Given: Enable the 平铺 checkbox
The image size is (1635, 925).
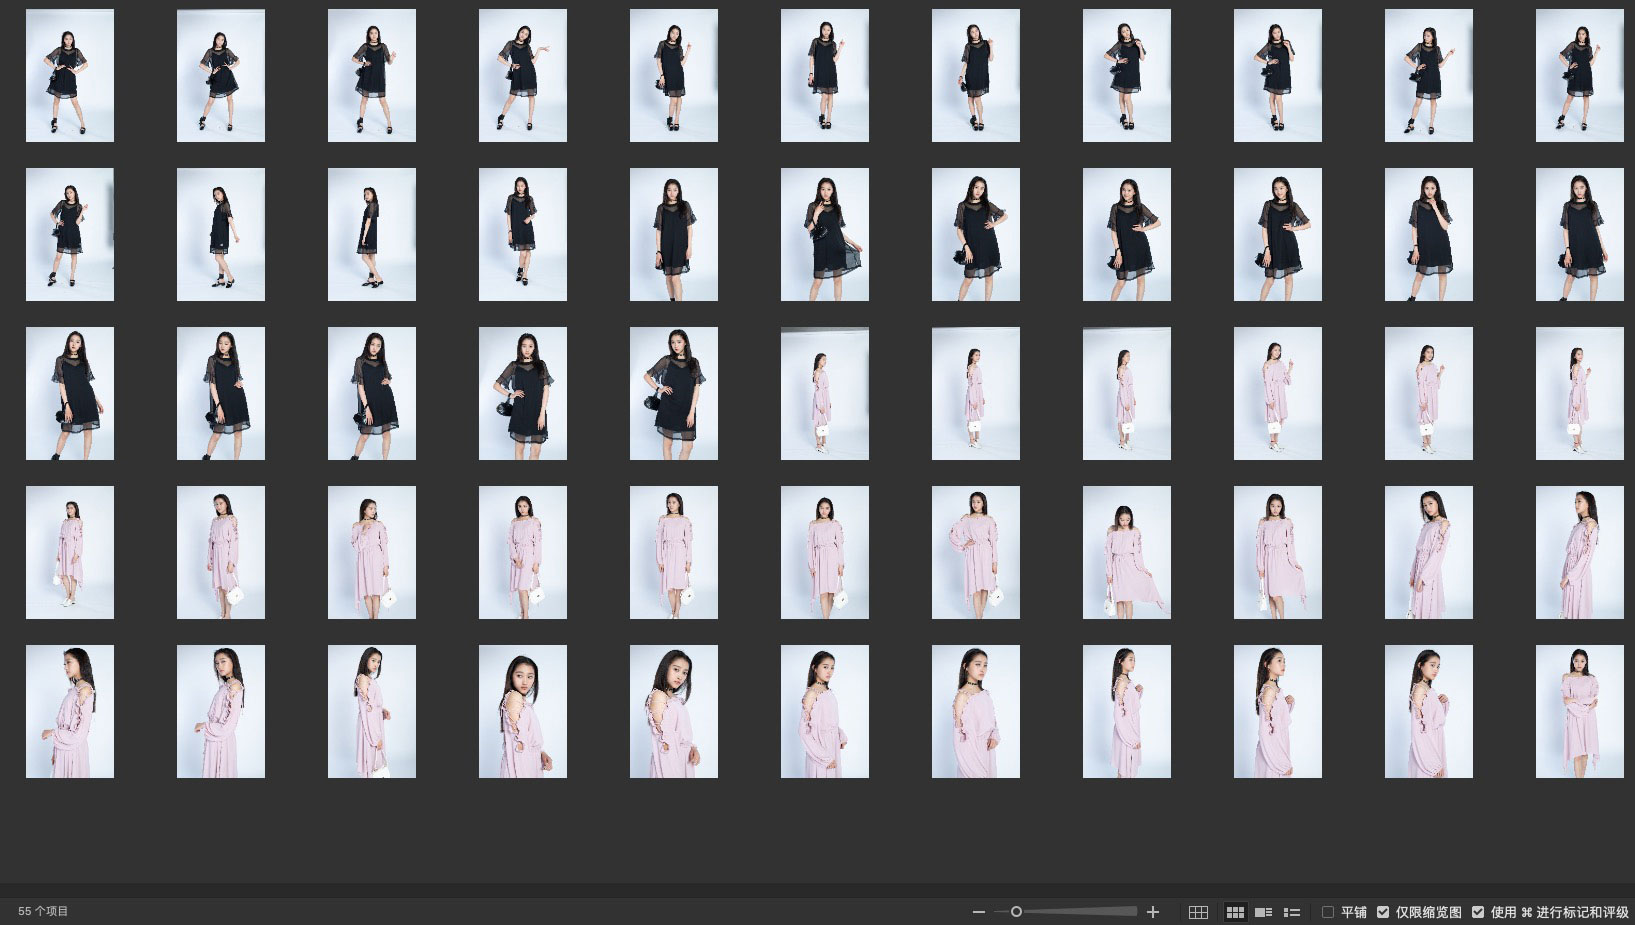Looking at the screenshot, I should pyautogui.click(x=1328, y=912).
